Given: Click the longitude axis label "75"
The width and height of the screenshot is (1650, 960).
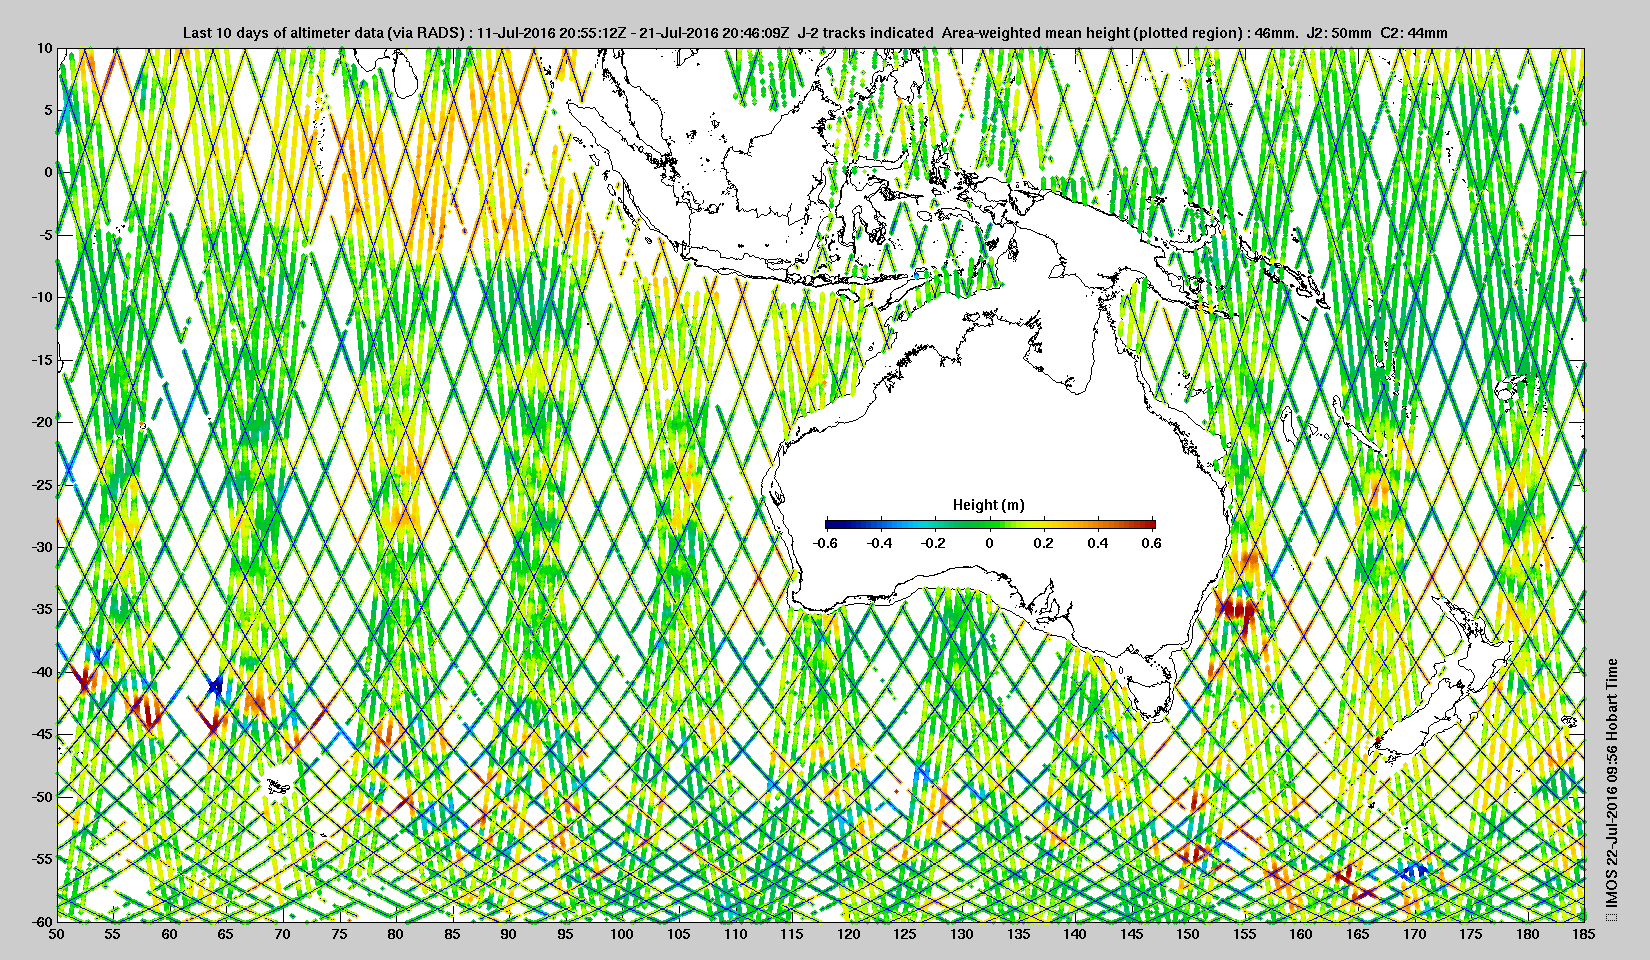Looking at the screenshot, I should pos(340,934).
